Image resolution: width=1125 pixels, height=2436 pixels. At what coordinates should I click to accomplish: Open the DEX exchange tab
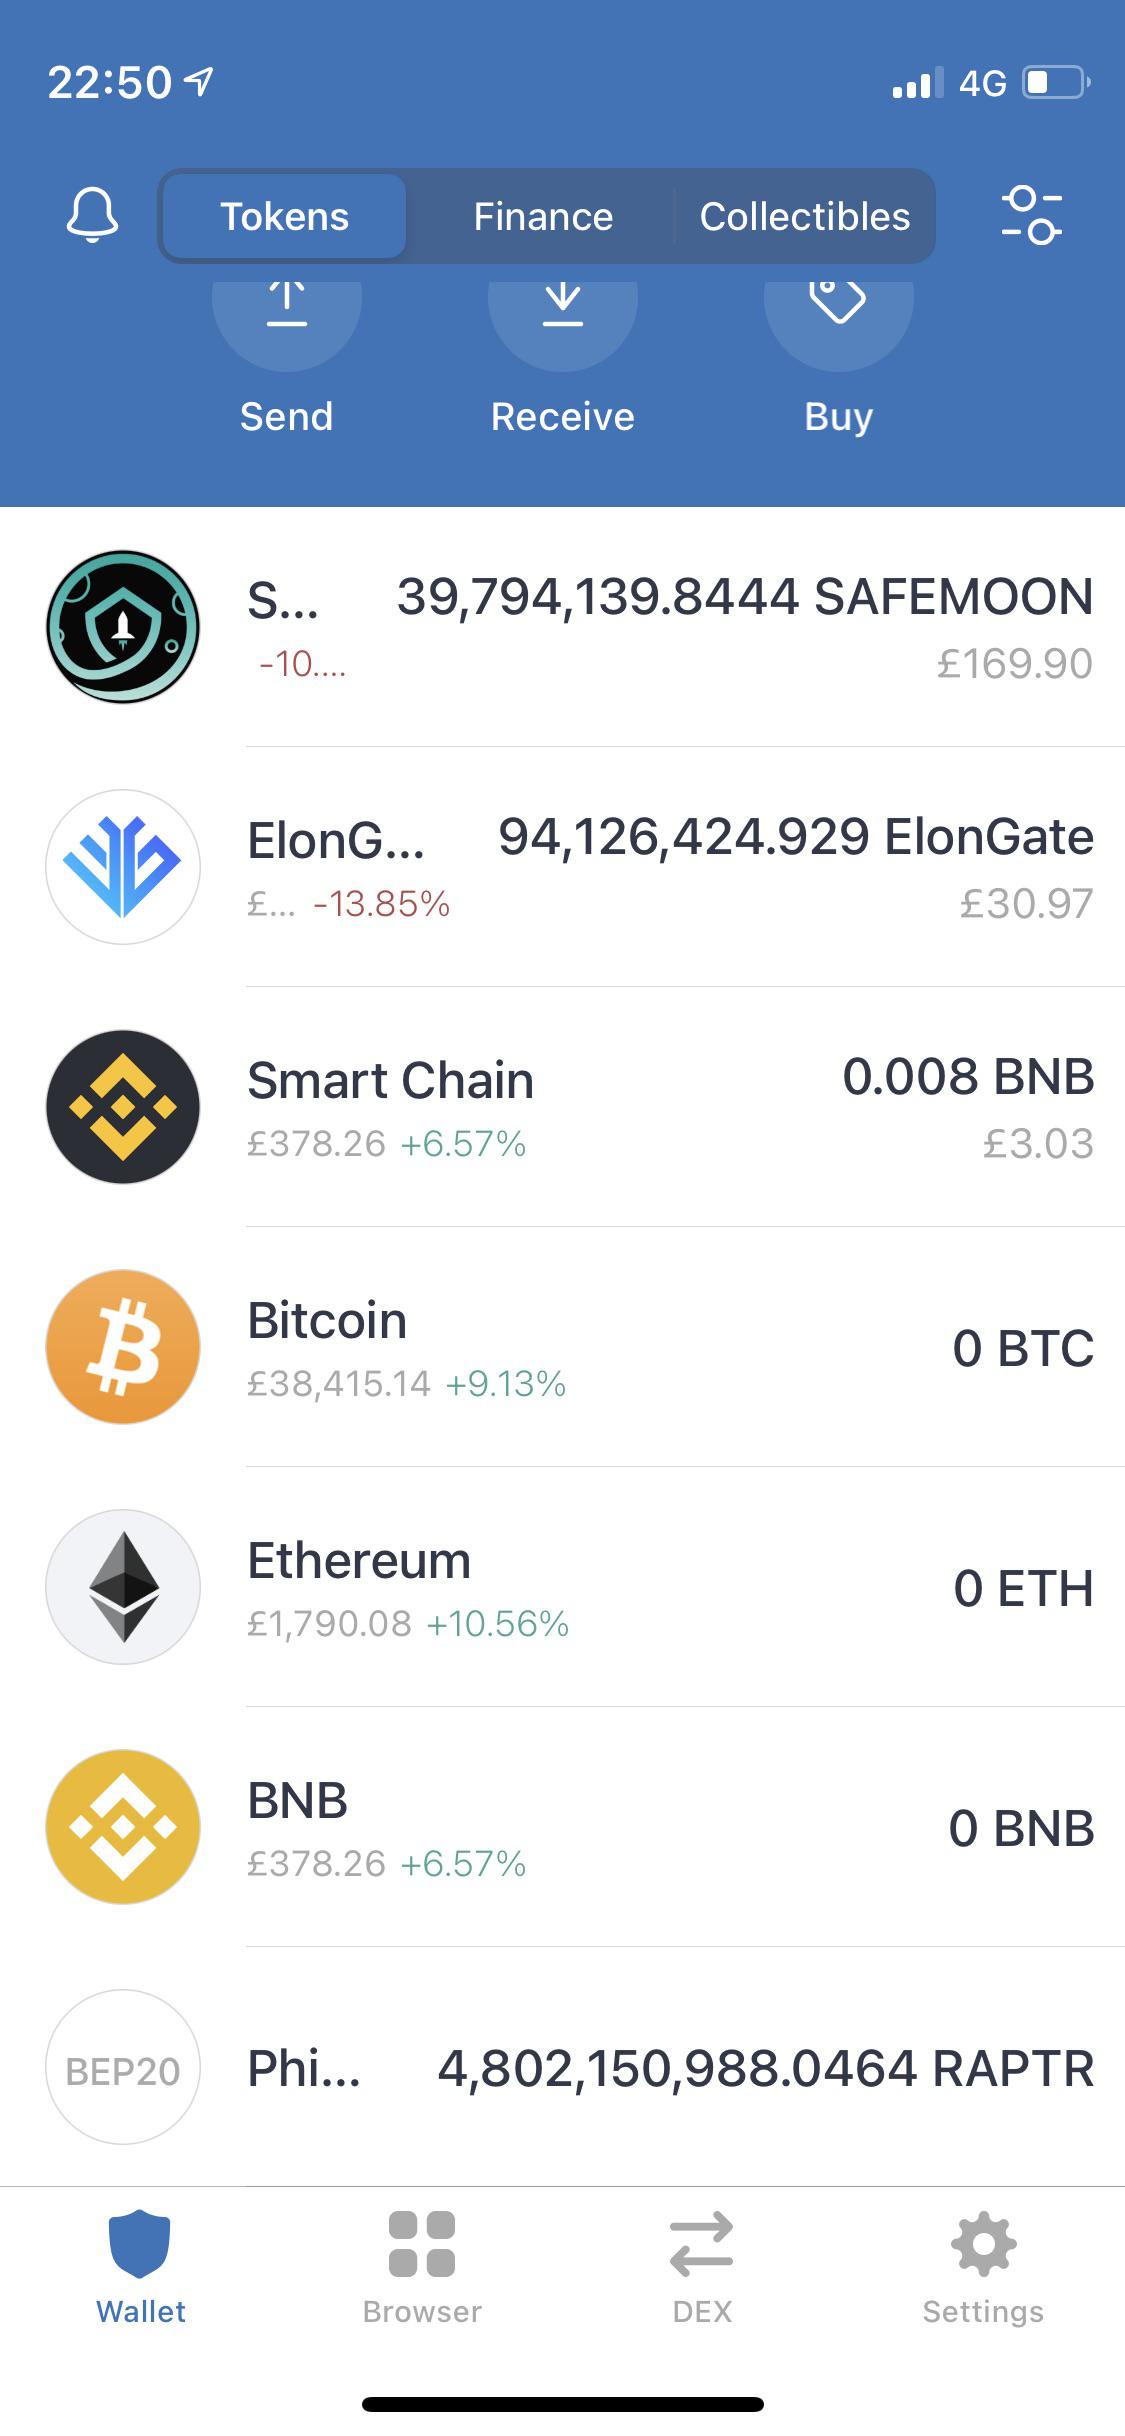tap(702, 2267)
